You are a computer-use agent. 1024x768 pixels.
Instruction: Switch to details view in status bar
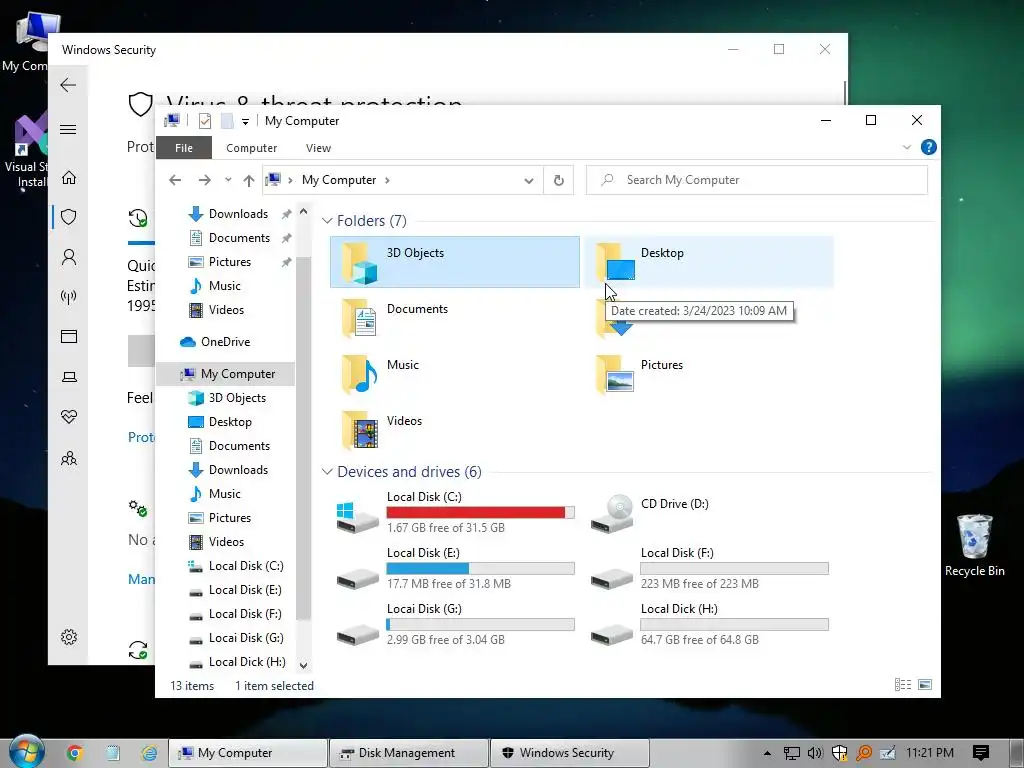tap(903, 684)
